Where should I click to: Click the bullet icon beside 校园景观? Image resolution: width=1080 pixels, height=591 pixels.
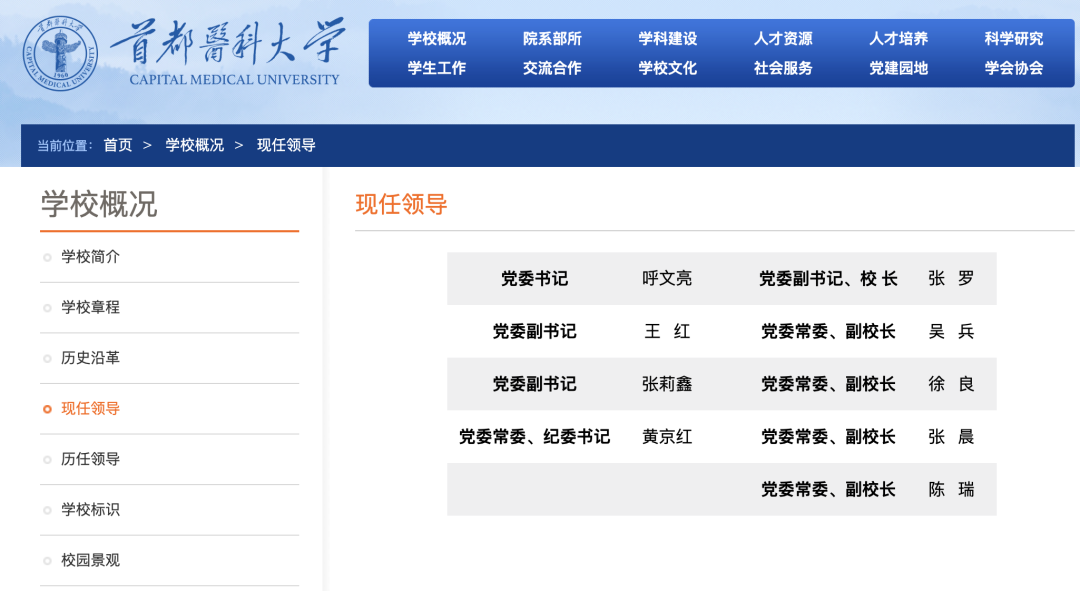[47, 561]
